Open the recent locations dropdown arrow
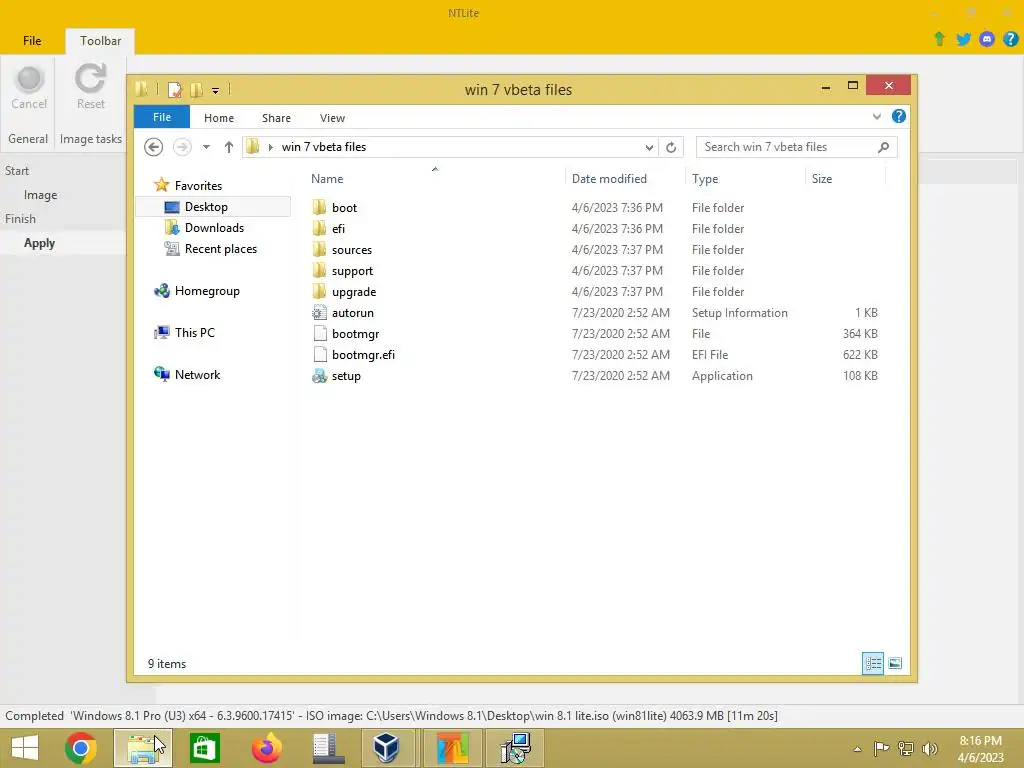This screenshot has width=1024, height=768. tap(206, 147)
